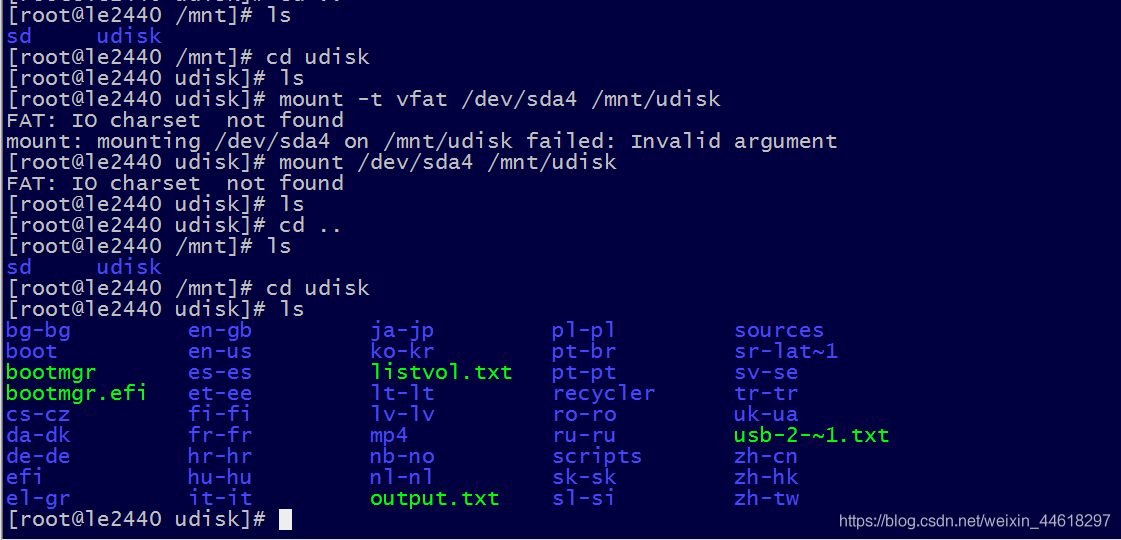Click the green bootmgr.efi file
Screen dimensions: 1121x540
click(x=76, y=393)
